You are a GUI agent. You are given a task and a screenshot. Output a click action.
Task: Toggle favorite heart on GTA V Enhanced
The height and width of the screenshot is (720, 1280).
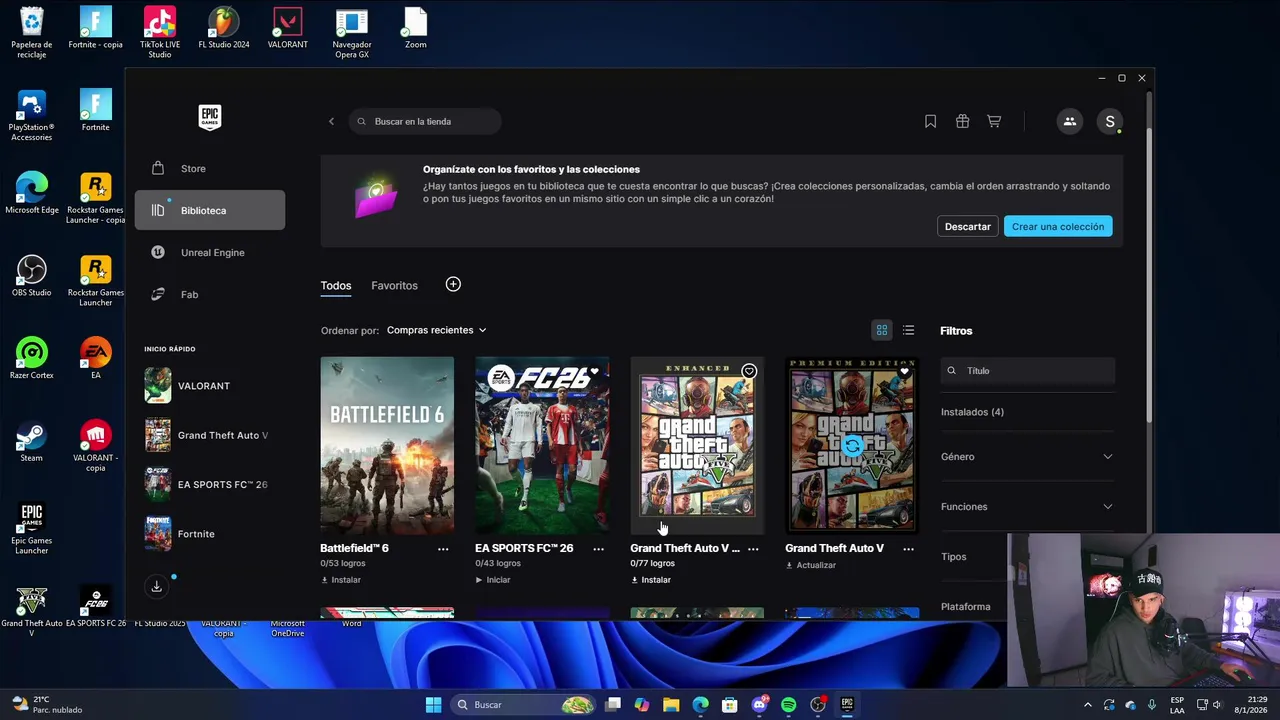tap(749, 372)
